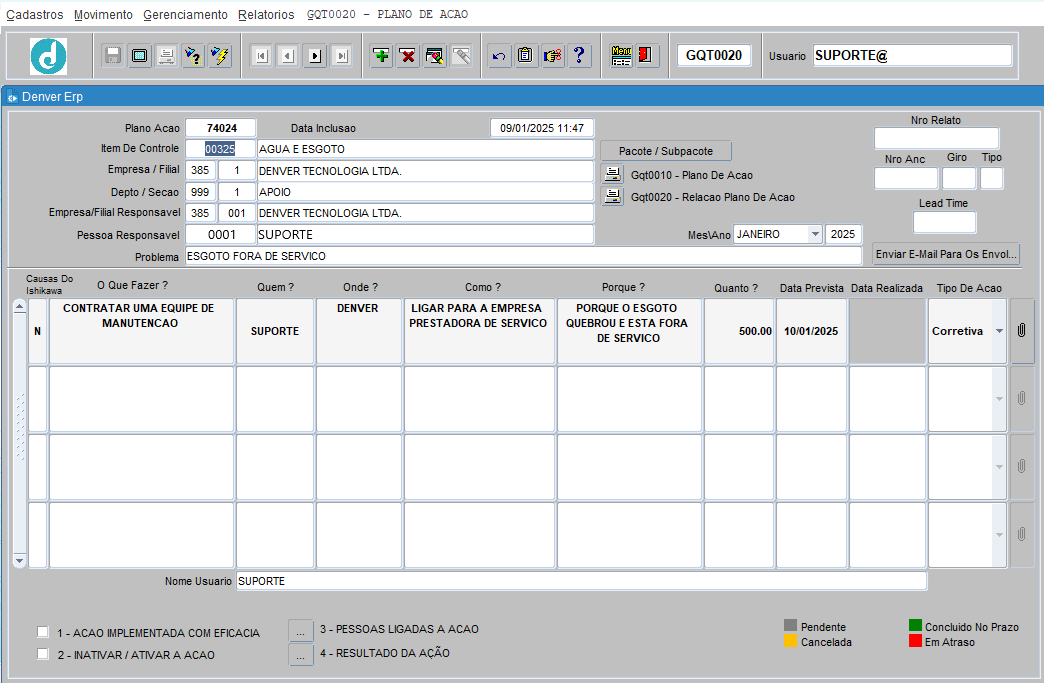Screen dimensions: 1044x683
Task: Check Acao Implementada Com Eficacia box
Action: (43, 632)
